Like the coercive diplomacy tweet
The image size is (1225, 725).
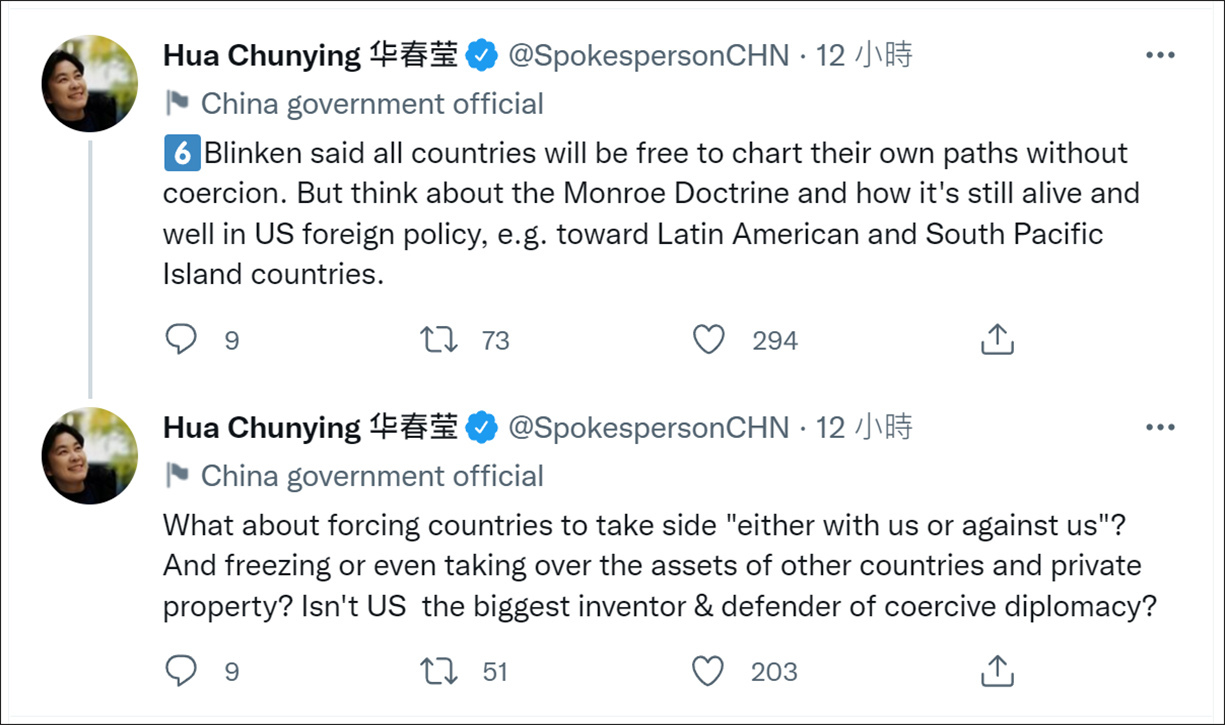point(708,671)
